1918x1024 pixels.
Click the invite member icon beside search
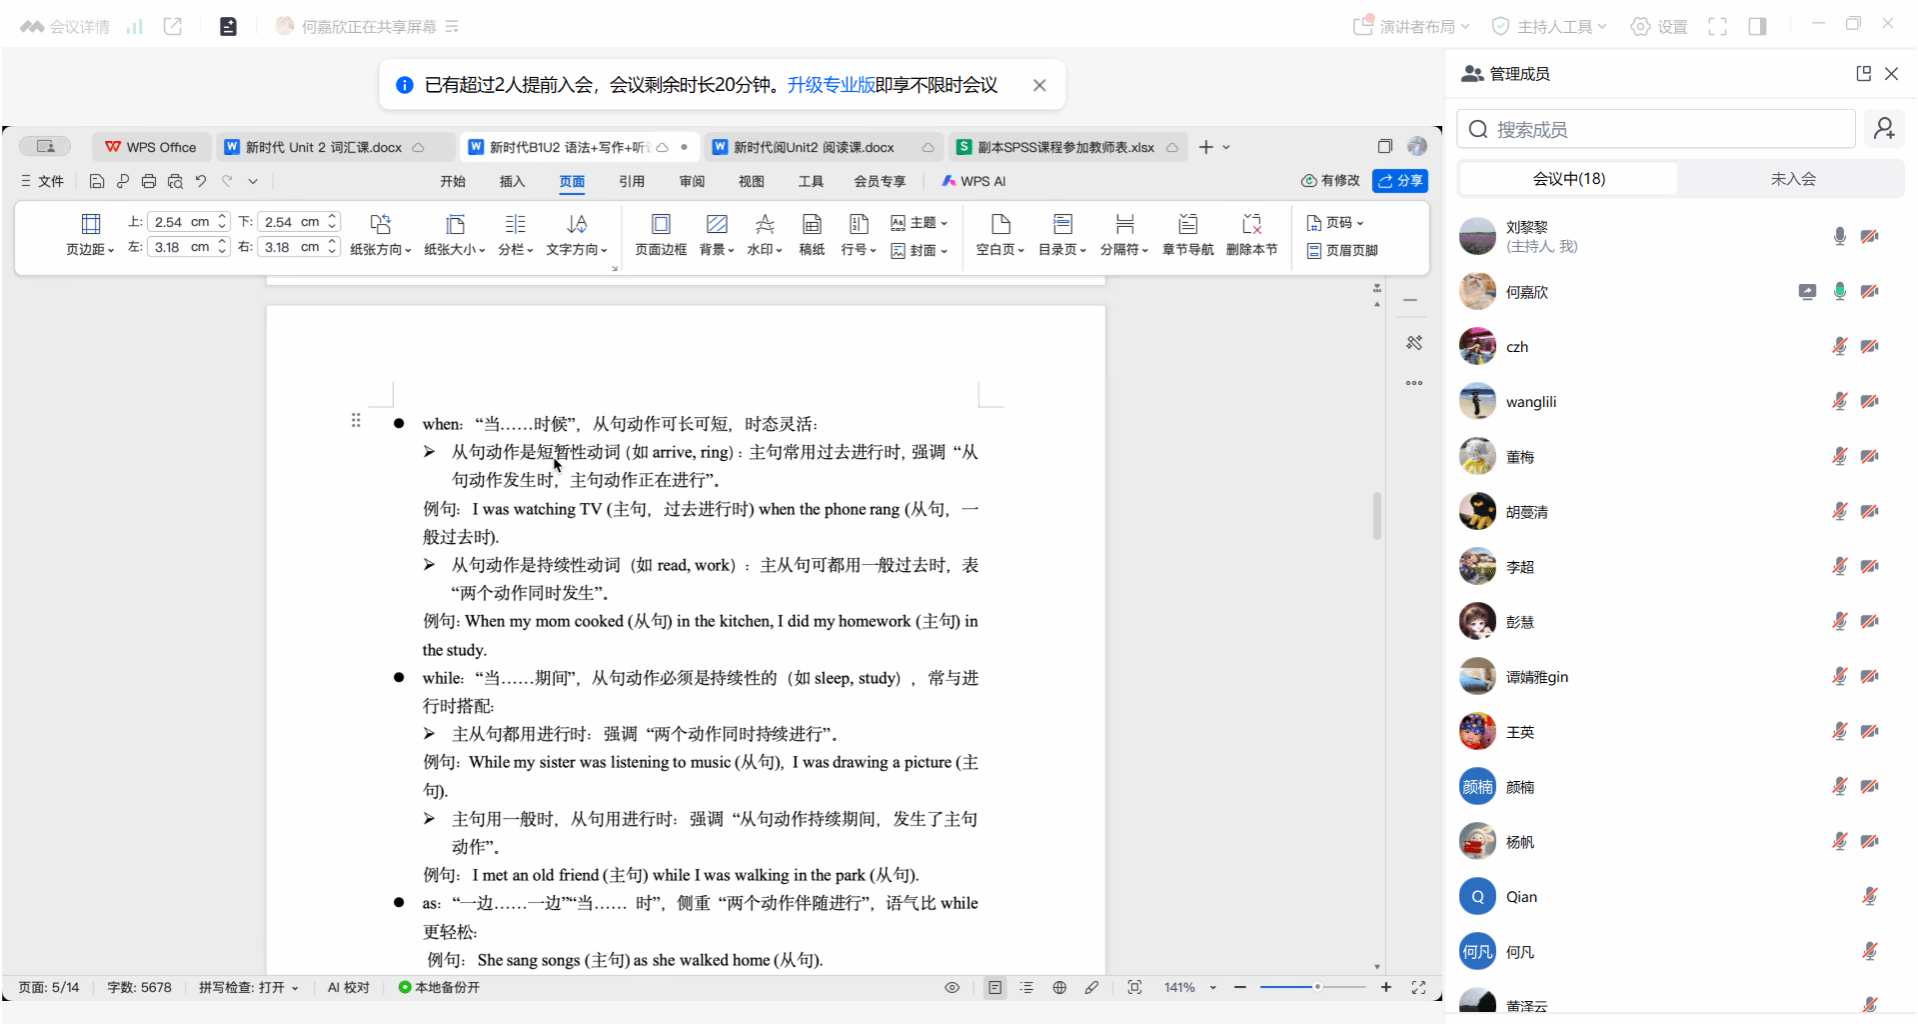[1884, 129]
